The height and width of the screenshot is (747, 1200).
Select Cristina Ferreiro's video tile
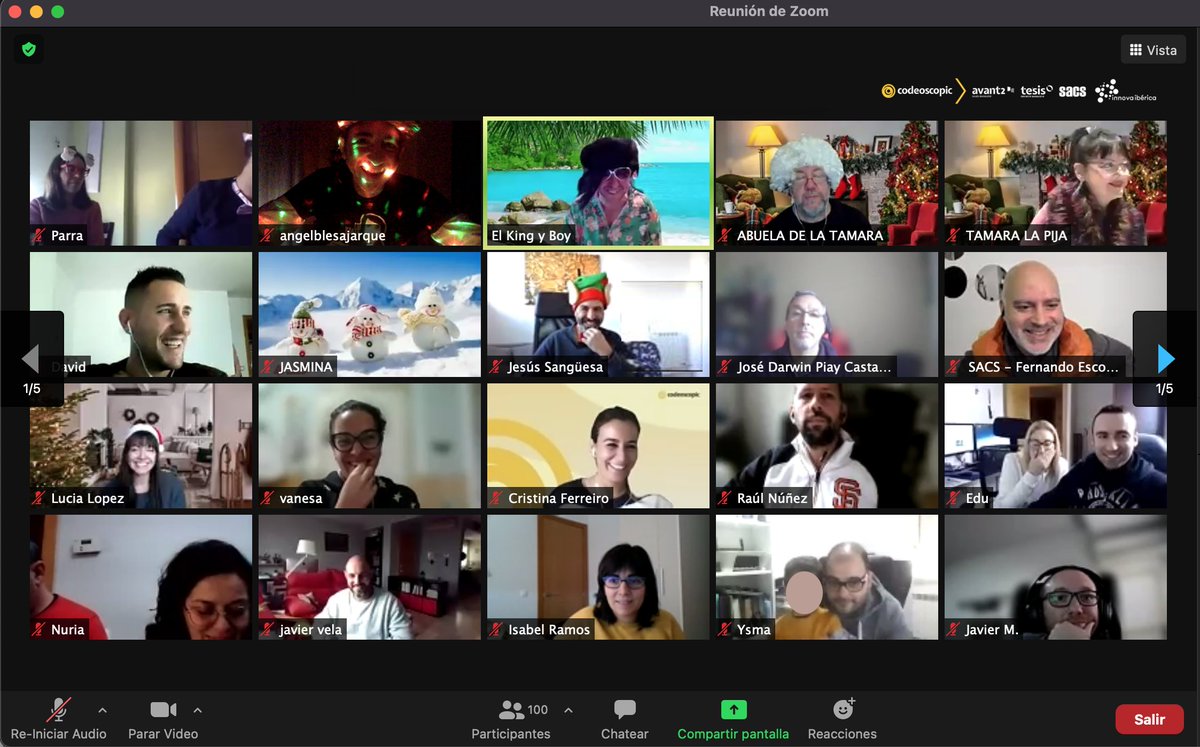coord(598,446)
